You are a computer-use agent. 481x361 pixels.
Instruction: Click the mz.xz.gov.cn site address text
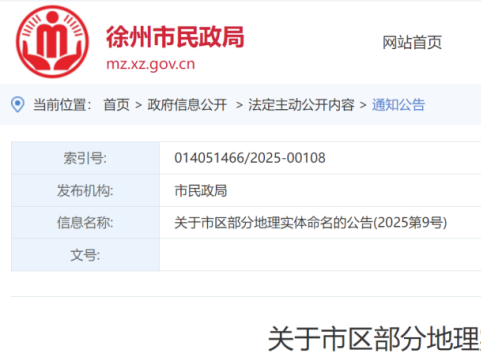(x=151, y=64)
